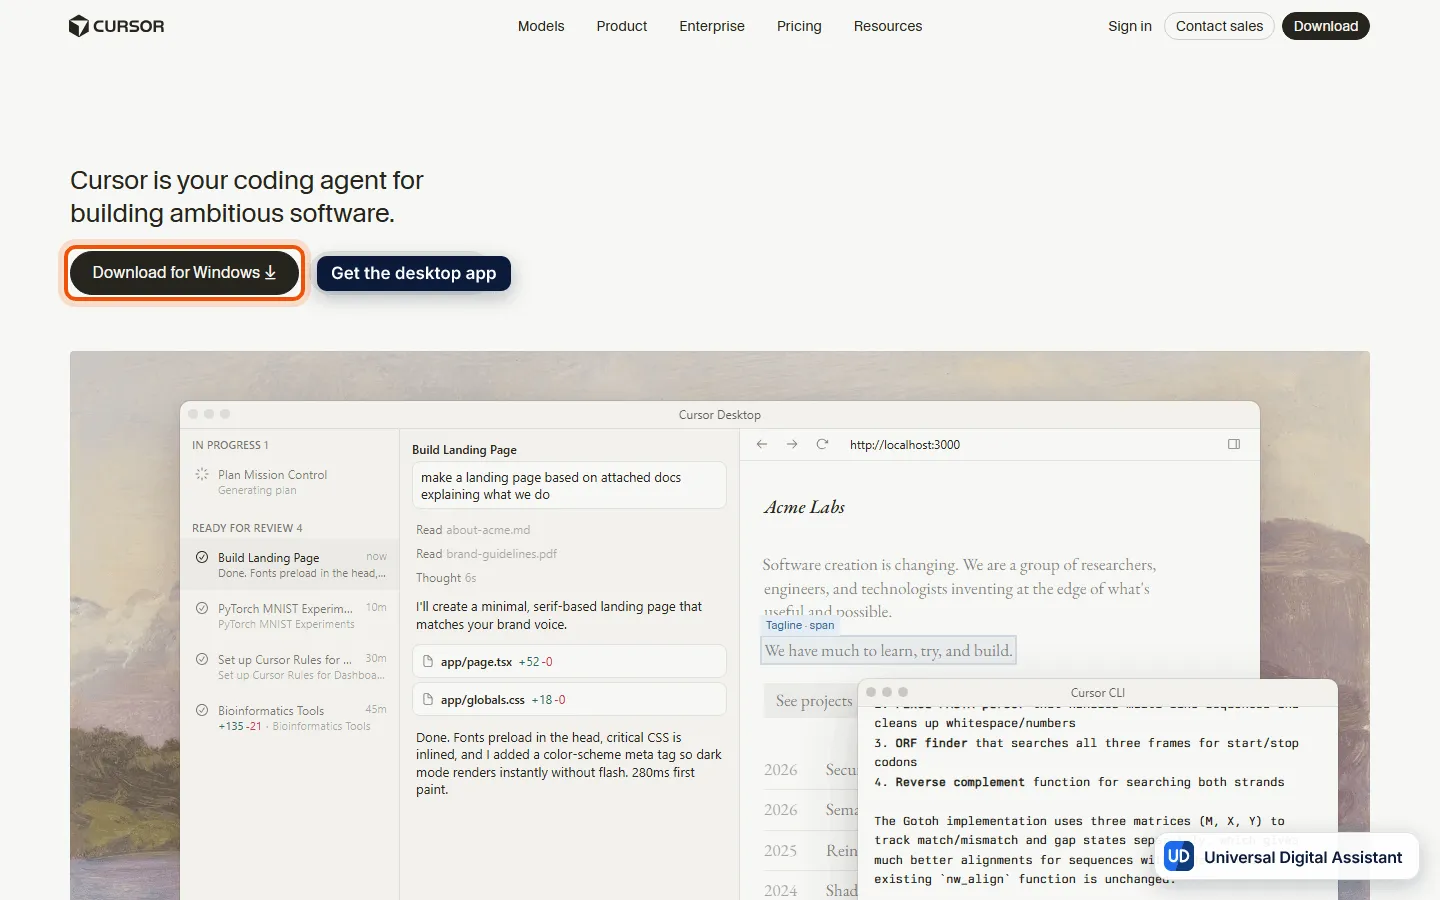Click the Get the desktop app button
Viewport: 1440px width, 900px height.
414,274
